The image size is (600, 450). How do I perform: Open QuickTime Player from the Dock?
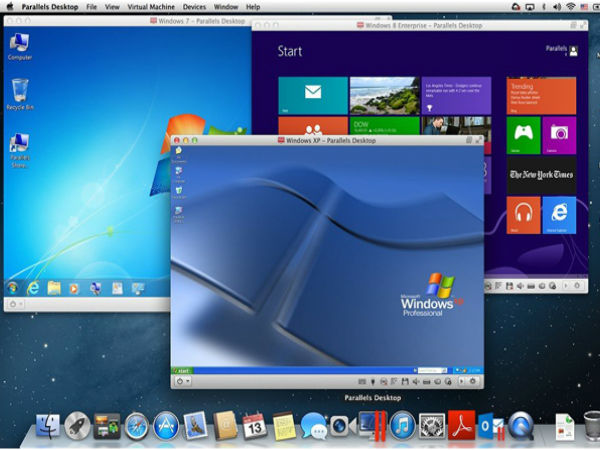pyautogui.click(x=520, y=426)
